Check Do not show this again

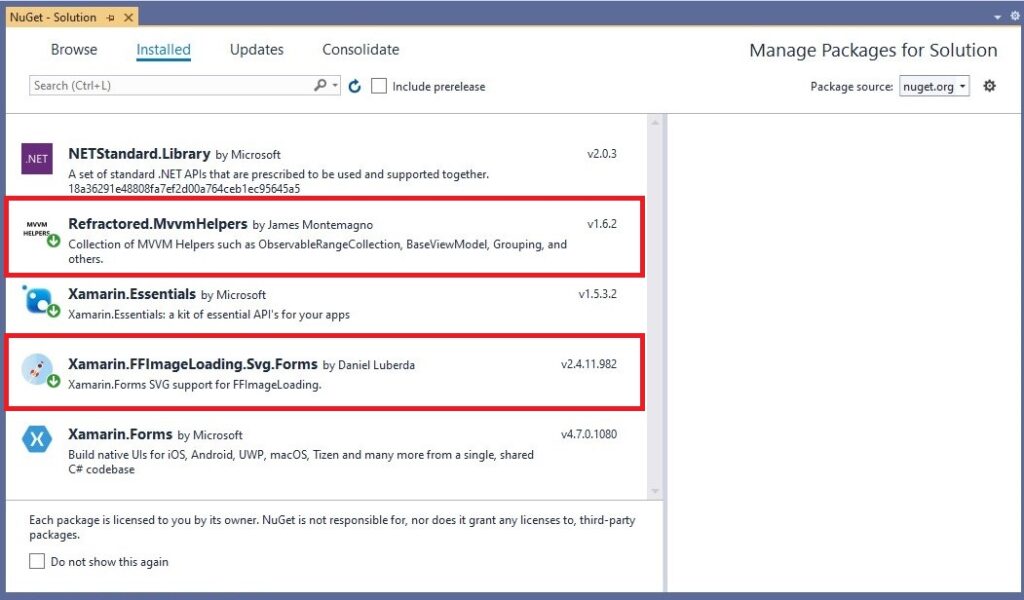point(37,561)
